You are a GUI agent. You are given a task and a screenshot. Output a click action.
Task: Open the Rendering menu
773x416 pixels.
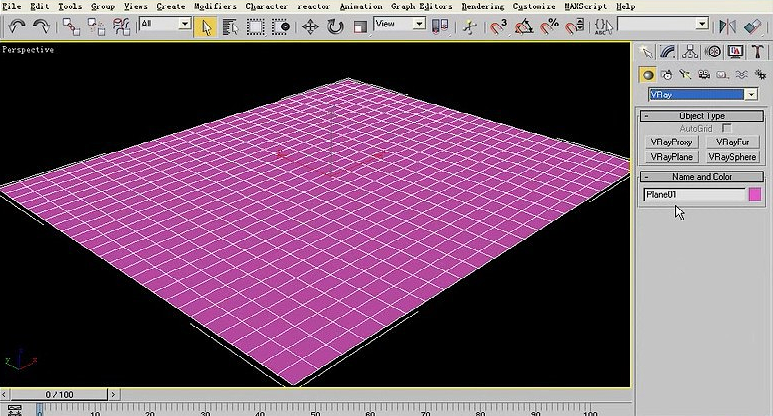coord(482,6)
